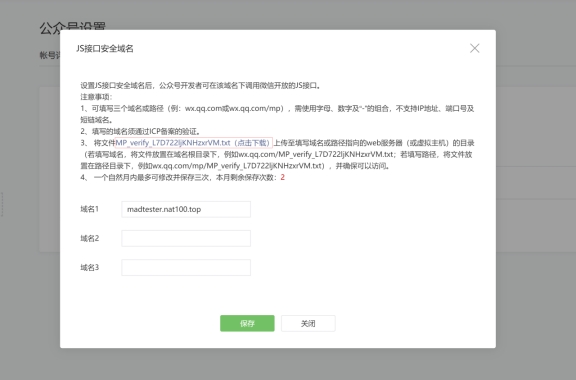576x380 pixels.
Task: Click the 注意事项 heading text
Action: click(x=96, y=97)
